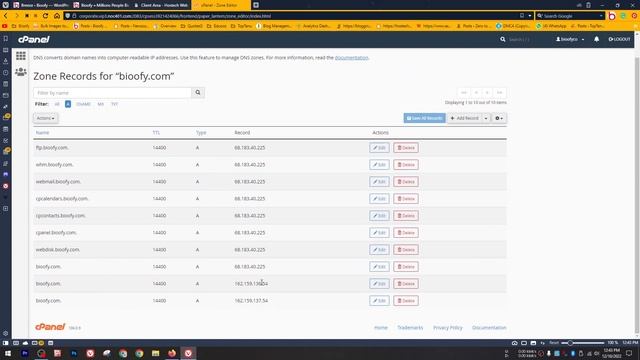This screenshot has height=360, width=640.
Task: Open bookmarks panel in Vivaldi sidebar
Action: (6, 38)
